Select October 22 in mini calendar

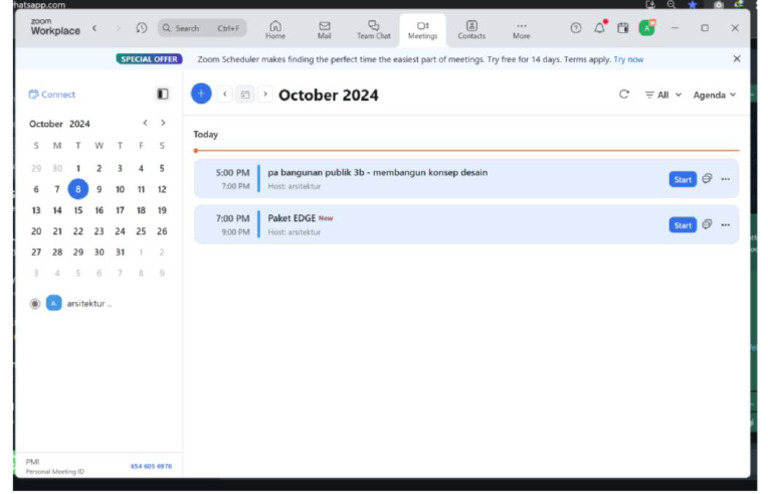coord(78,231)
